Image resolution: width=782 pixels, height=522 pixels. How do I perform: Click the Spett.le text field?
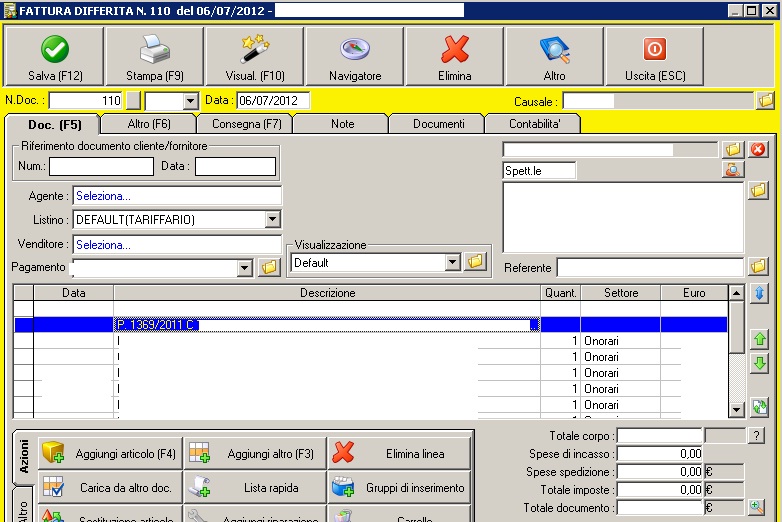[x=539, y=171]
